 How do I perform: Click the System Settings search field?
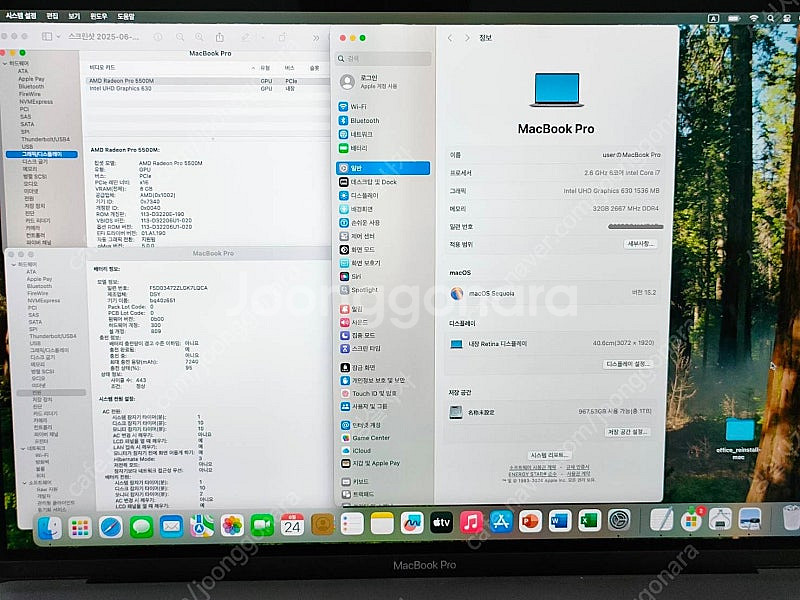(x=383, y=59)
